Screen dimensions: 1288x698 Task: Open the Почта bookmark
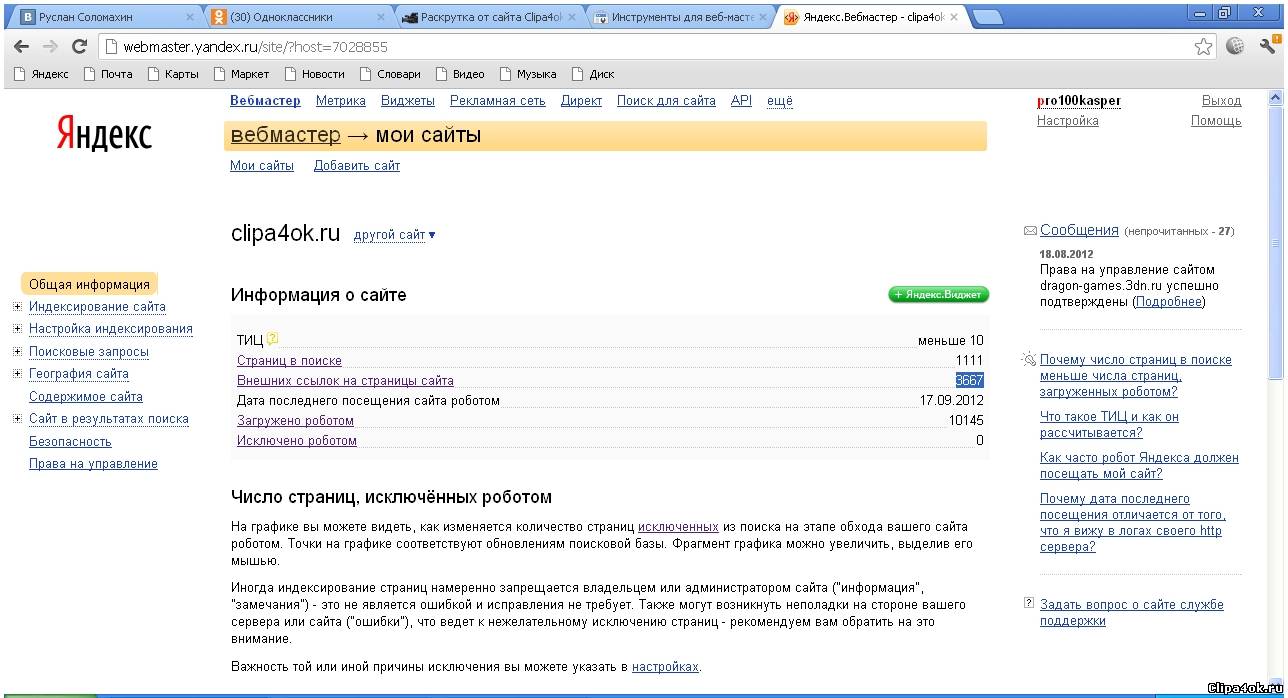click(x=108, y=74)
